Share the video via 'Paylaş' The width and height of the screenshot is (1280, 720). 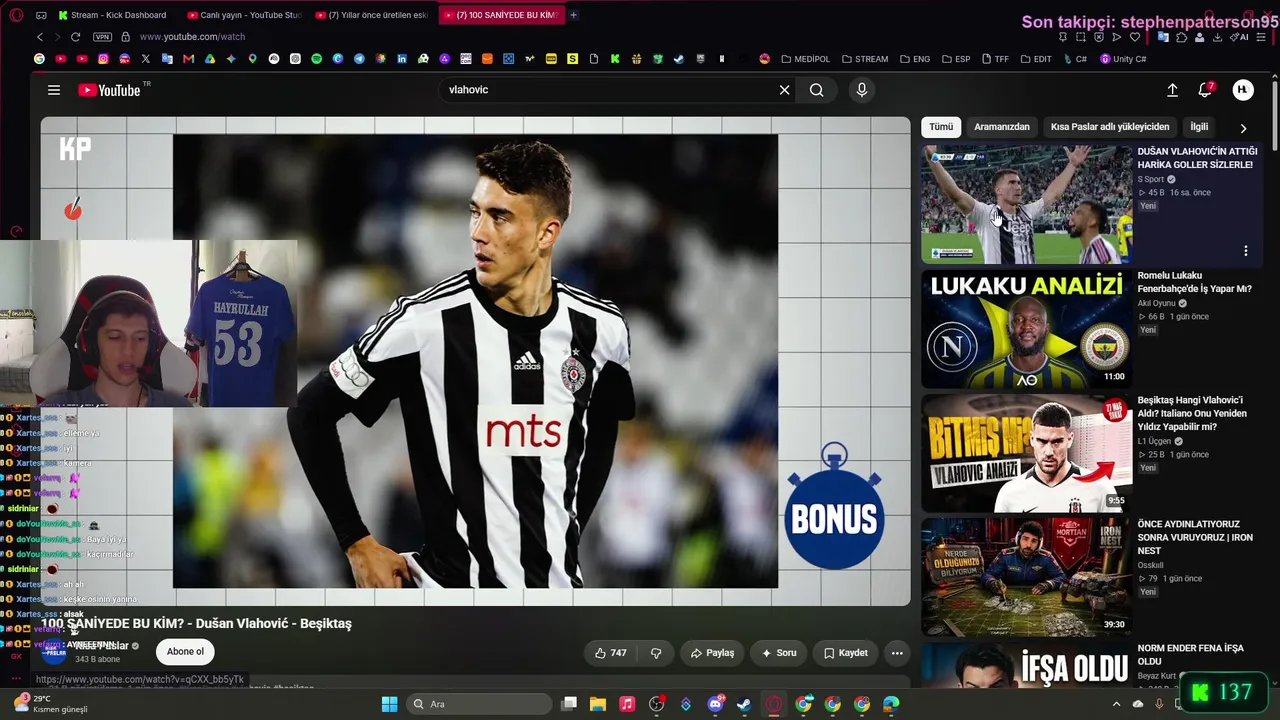click(712, 653)
